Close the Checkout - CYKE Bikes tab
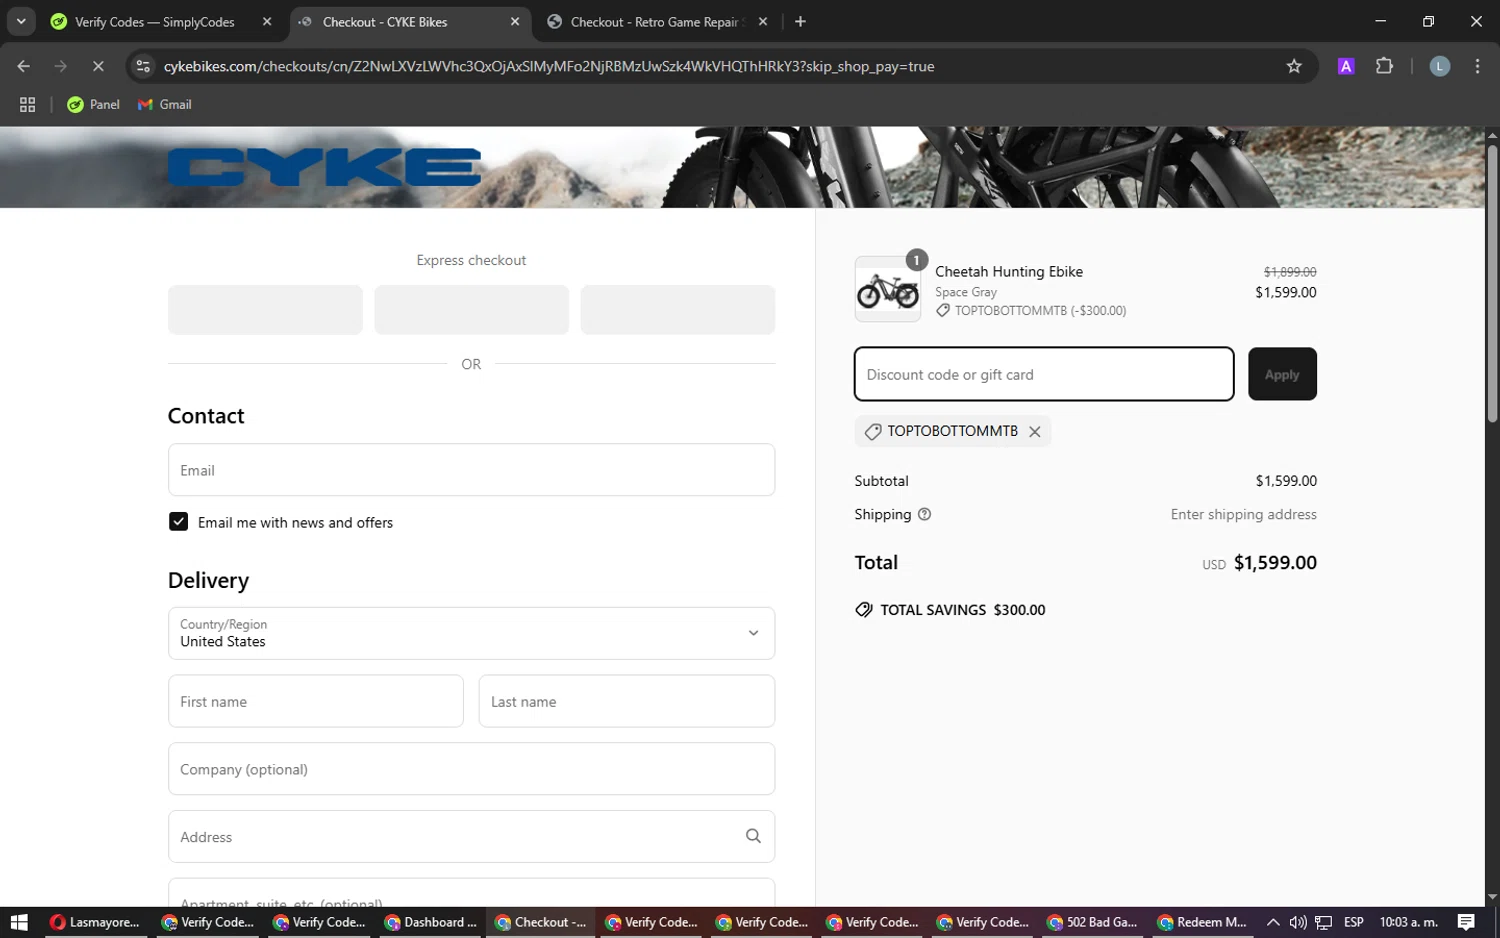Image resolution: width=1500 pixels, height=938 pixels. coord(515,22)
